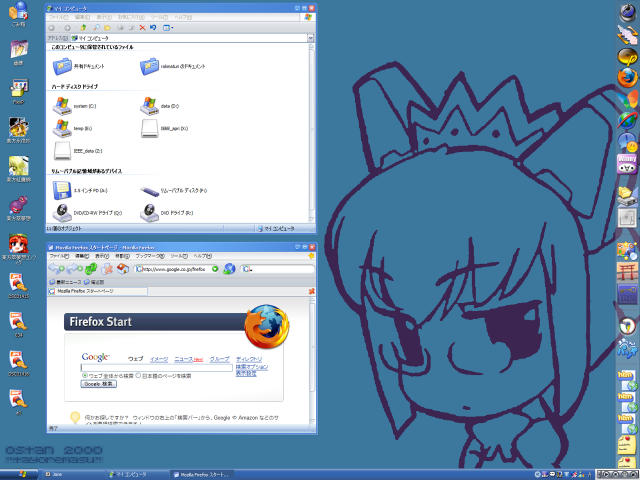Select IEEE_data (Z:) drive icon
This screenshot has width=640, height=480.
pos(62,151)
